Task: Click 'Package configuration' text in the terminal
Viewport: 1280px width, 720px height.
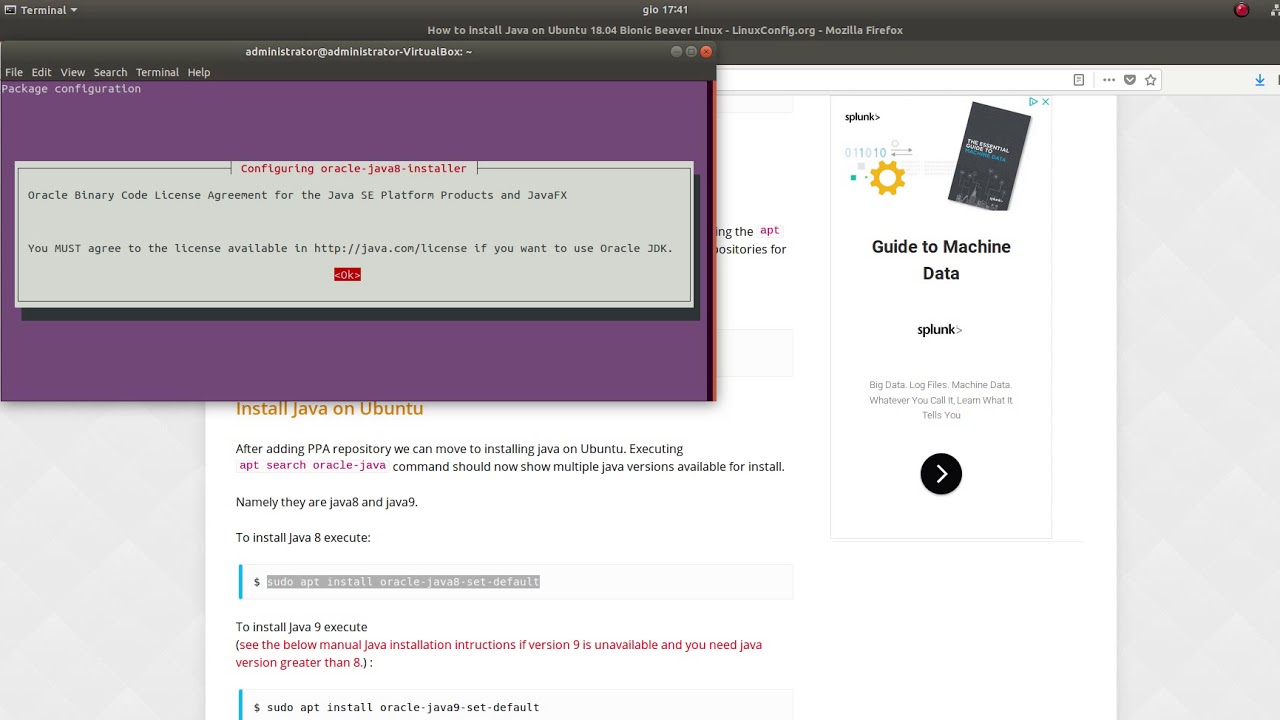Action: coord(71,88)
